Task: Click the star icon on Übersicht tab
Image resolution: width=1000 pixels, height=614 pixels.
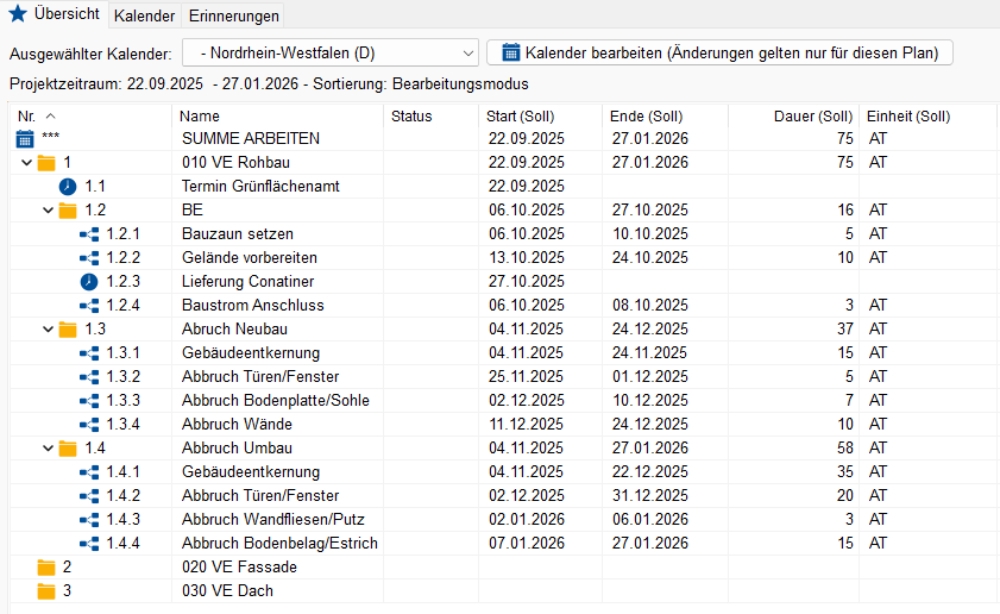Action: pos(18,13)
